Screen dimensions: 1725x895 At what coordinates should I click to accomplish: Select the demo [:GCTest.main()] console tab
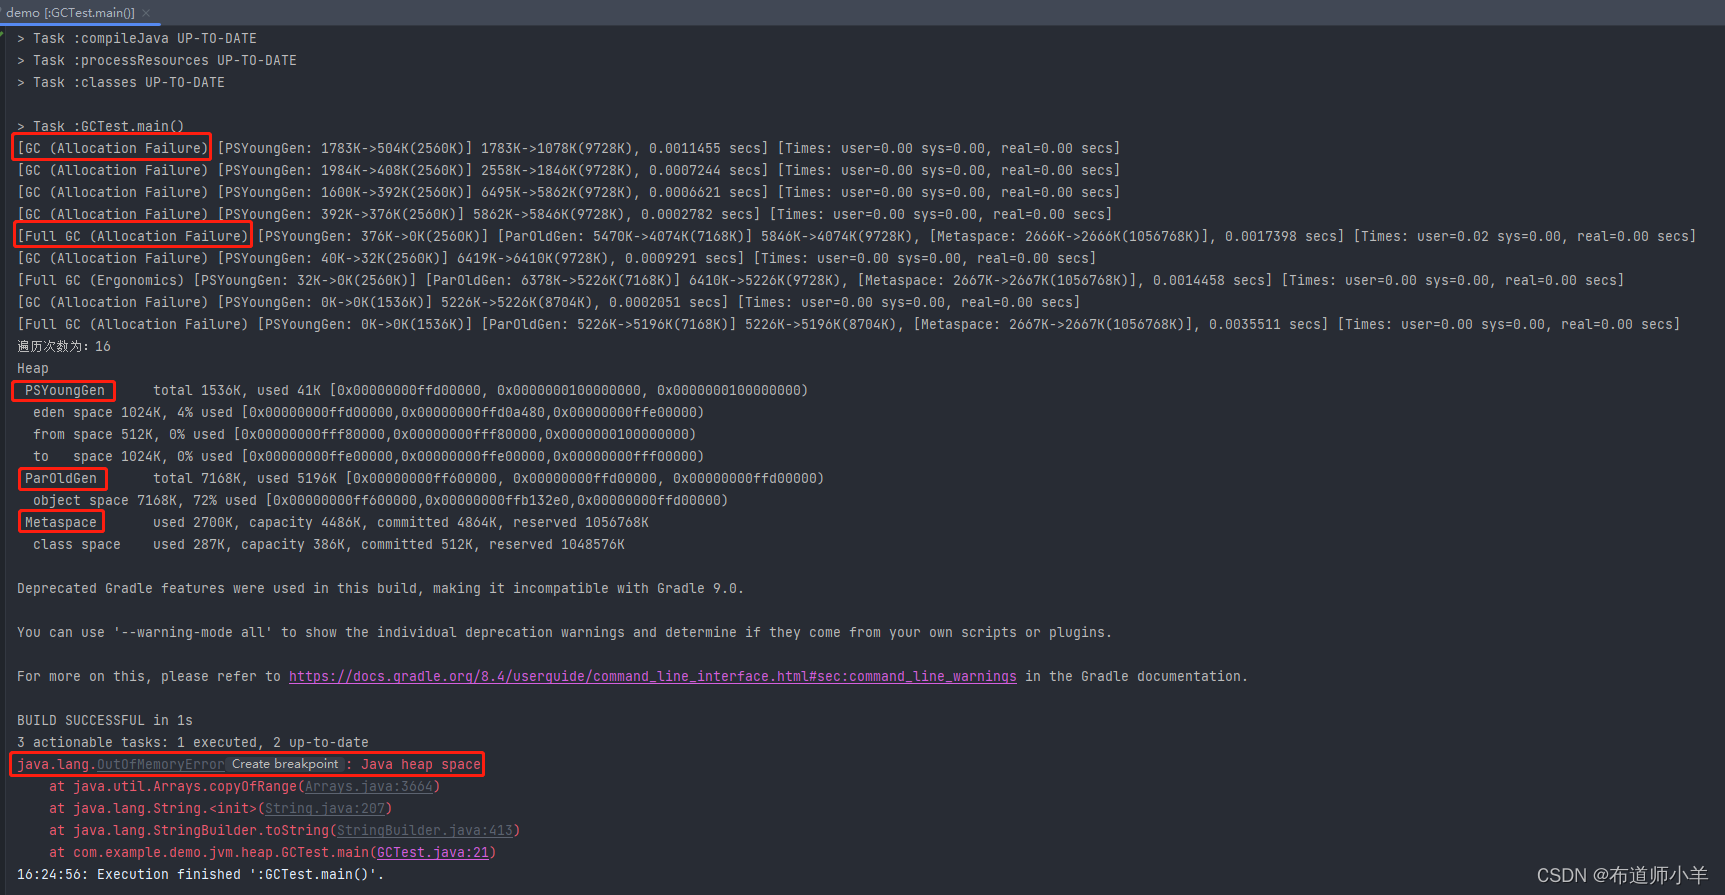pos(71,13)
